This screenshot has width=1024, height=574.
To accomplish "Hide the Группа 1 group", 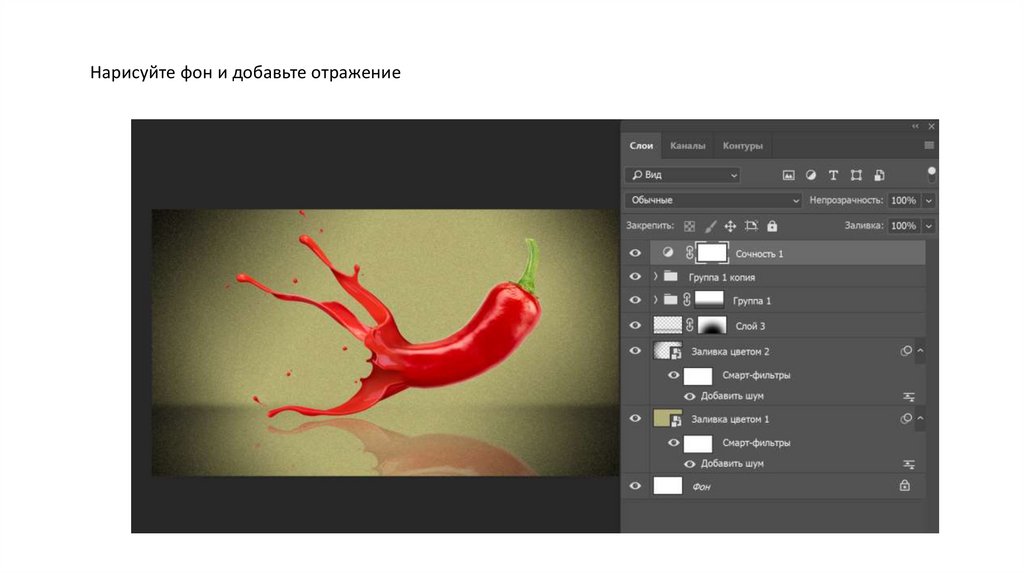I will (635, 300).
